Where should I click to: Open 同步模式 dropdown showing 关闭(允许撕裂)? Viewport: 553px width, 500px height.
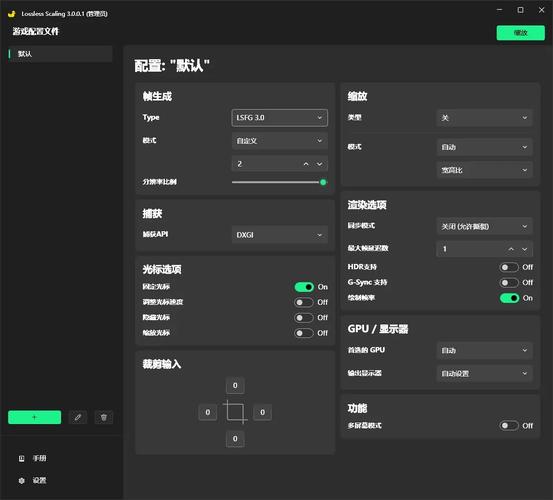485,226
